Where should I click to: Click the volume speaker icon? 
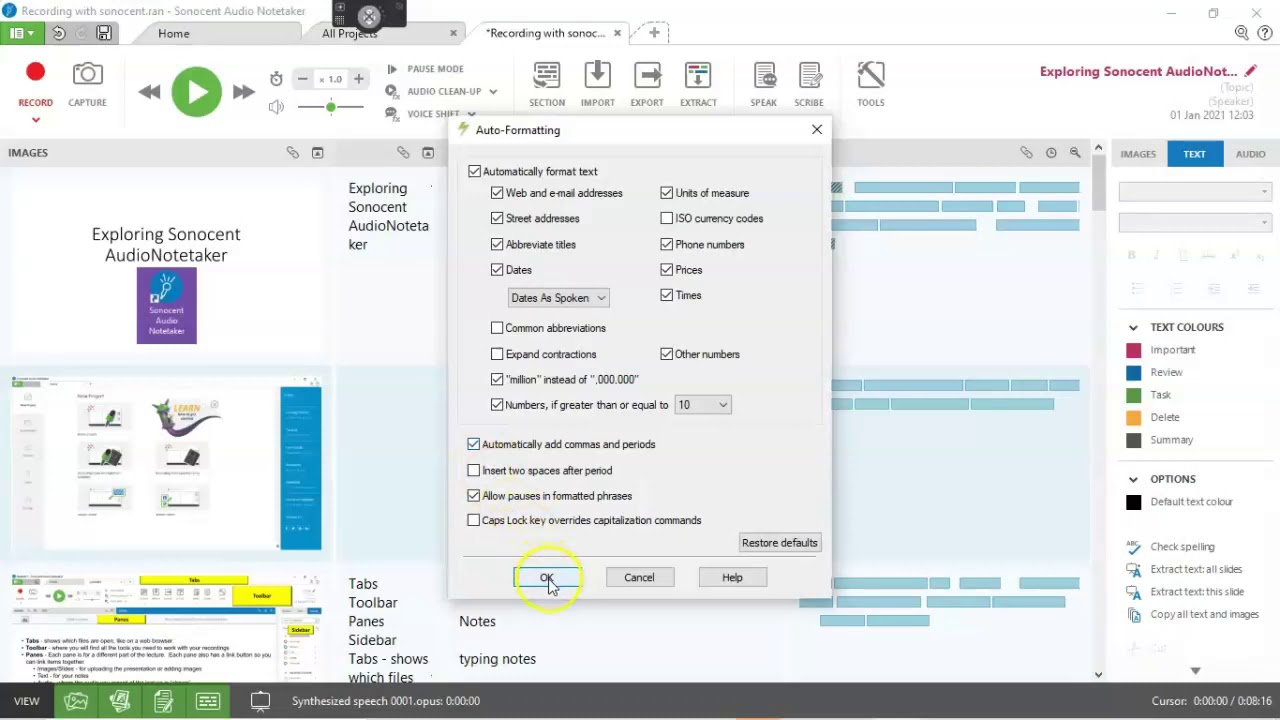click(x=276, y=106)
